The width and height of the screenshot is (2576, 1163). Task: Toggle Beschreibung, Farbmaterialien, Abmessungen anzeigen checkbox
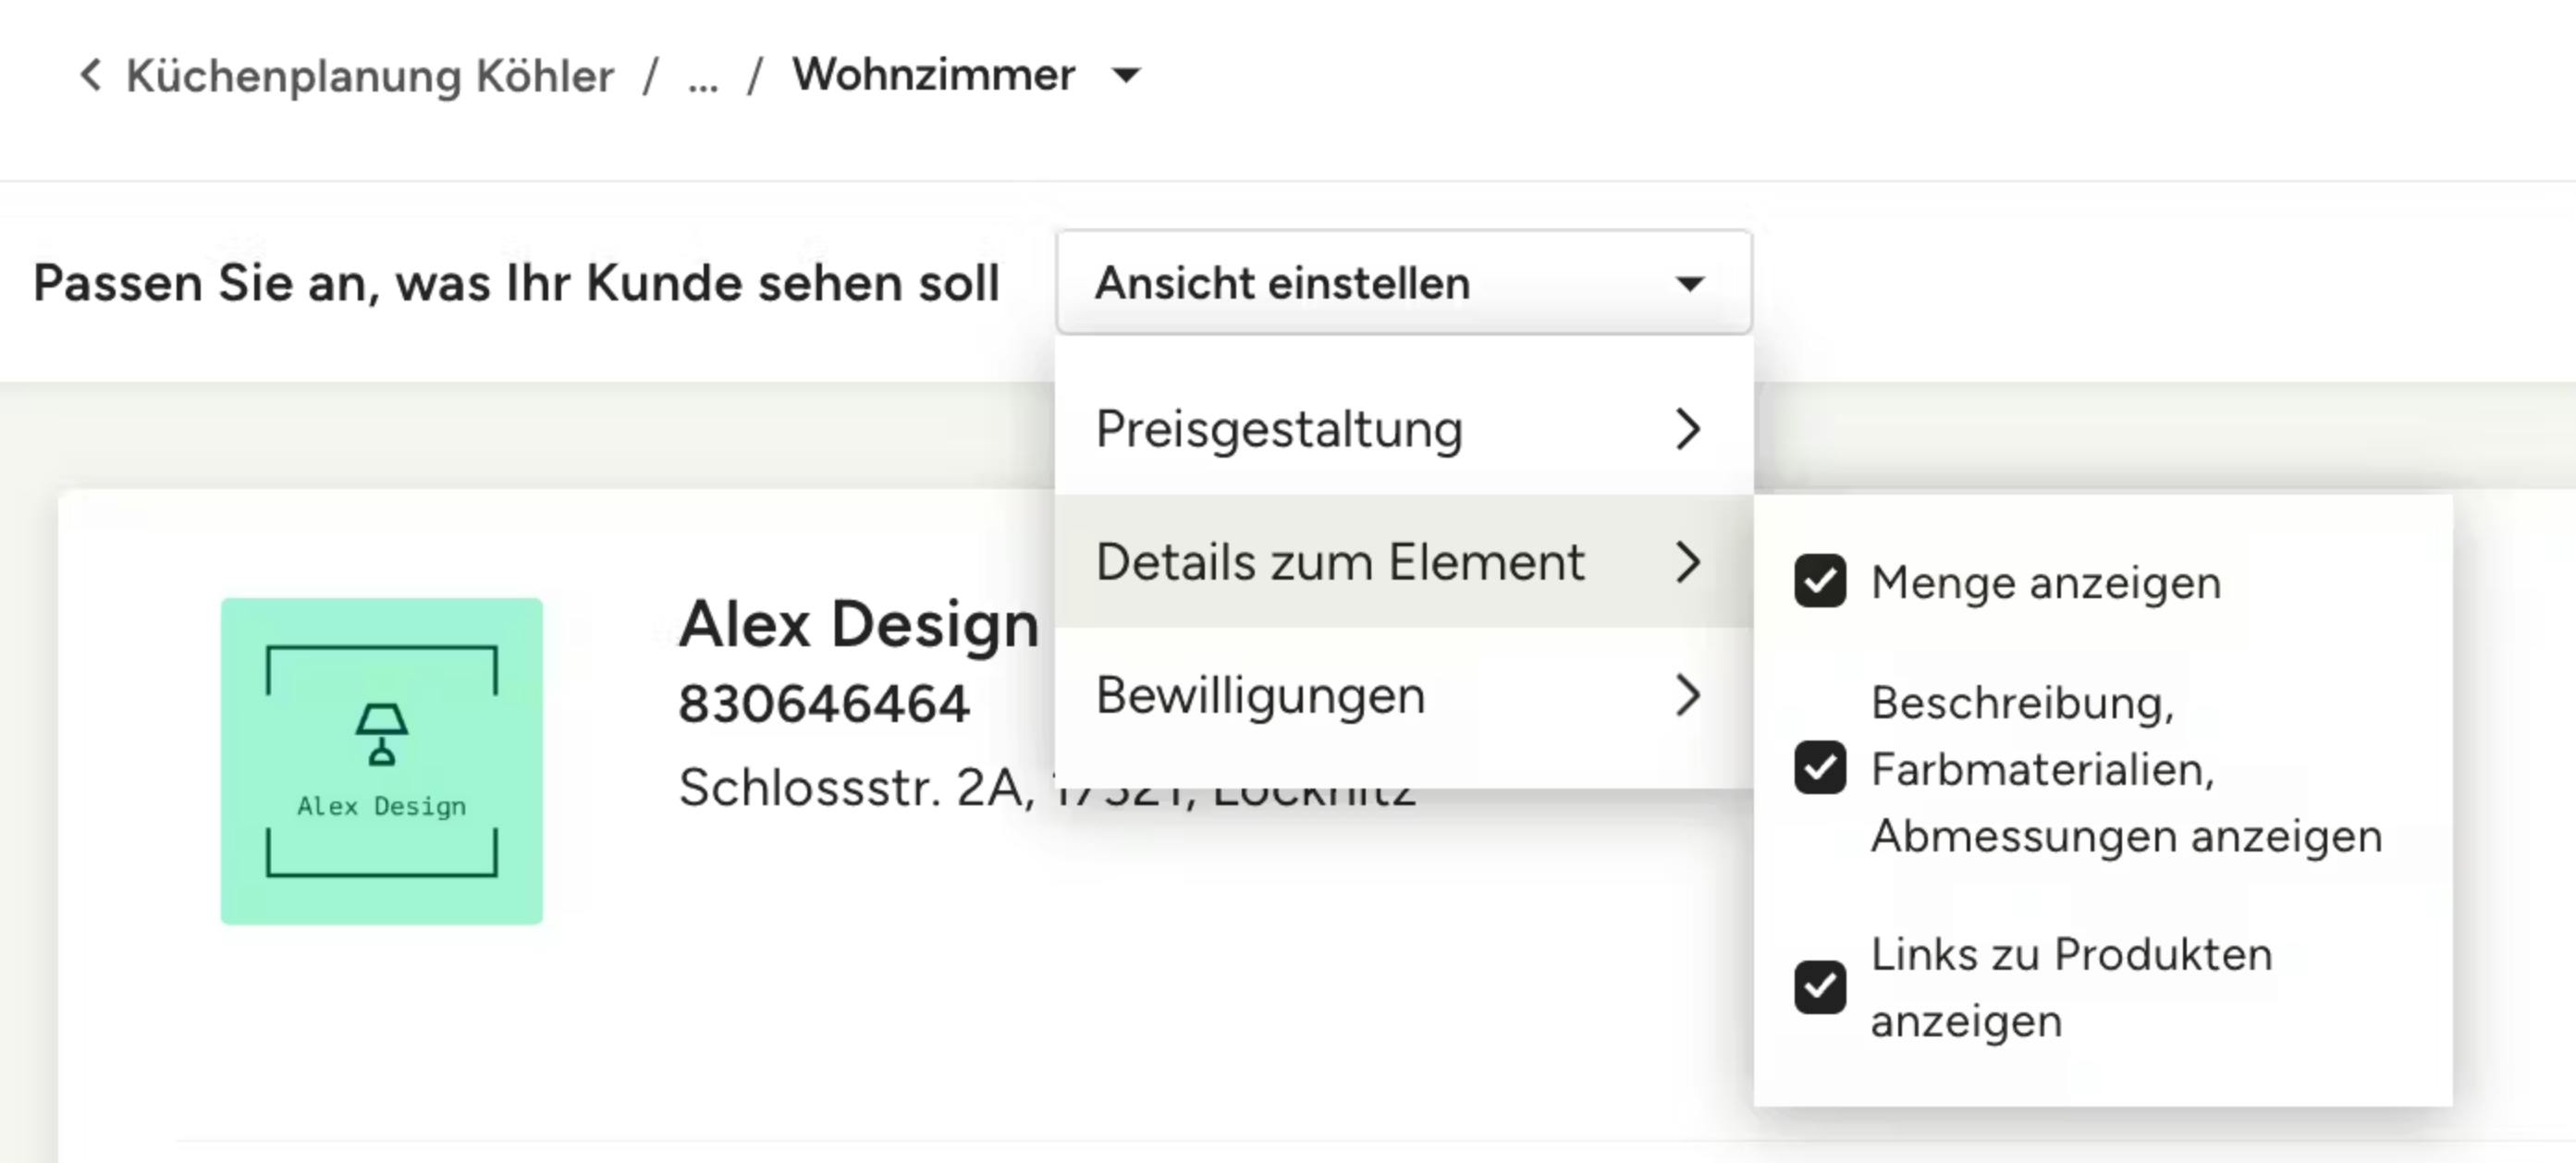click(1819, 767)
